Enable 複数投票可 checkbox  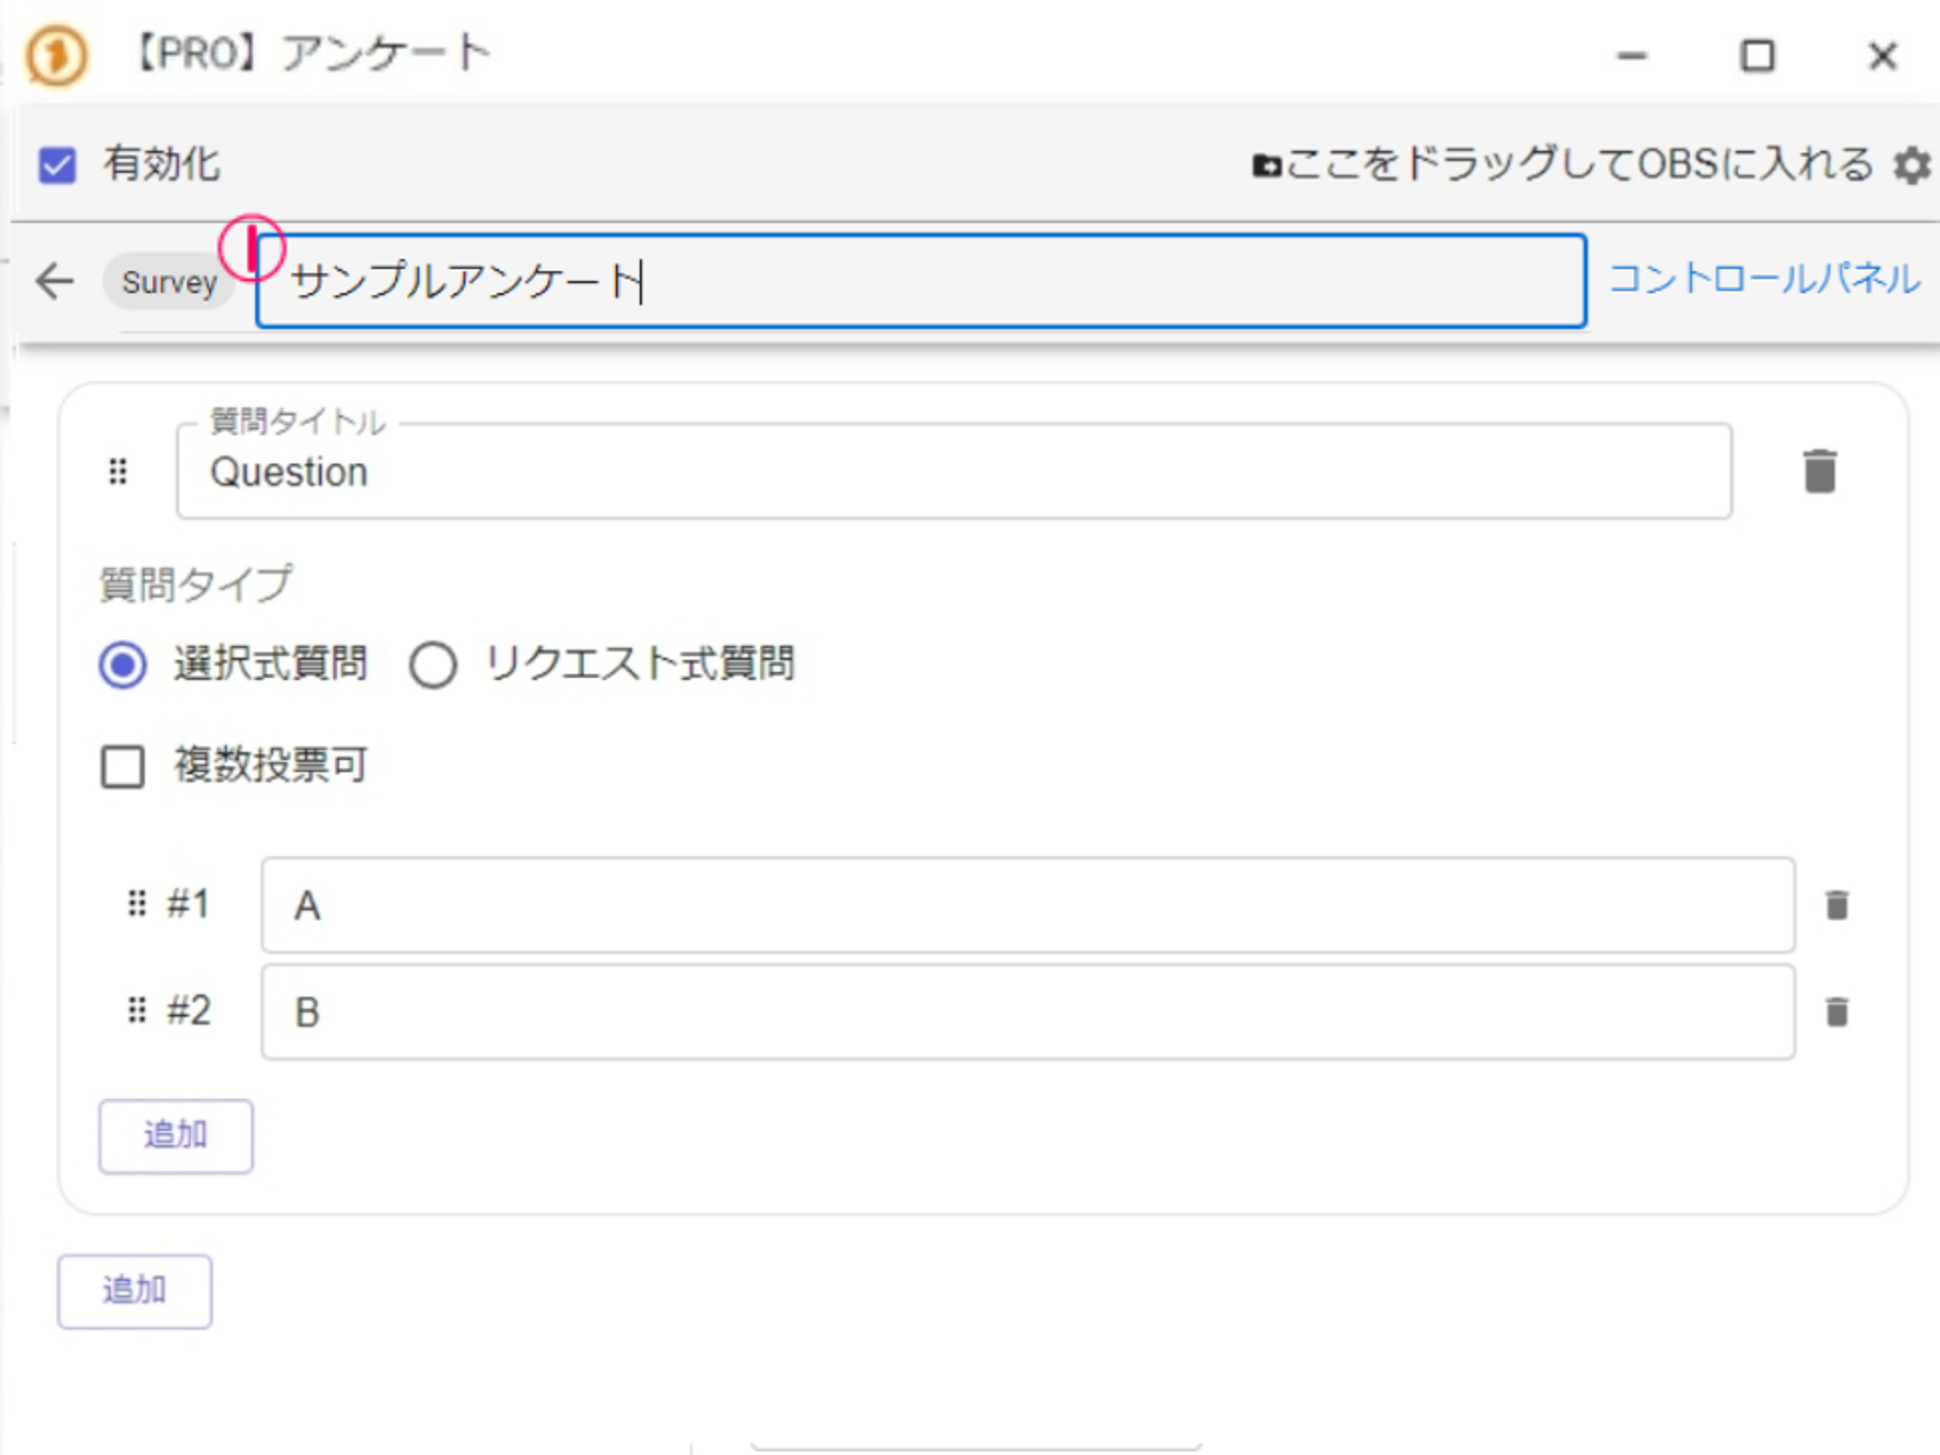pyautogui.click(x=123, y=767)
